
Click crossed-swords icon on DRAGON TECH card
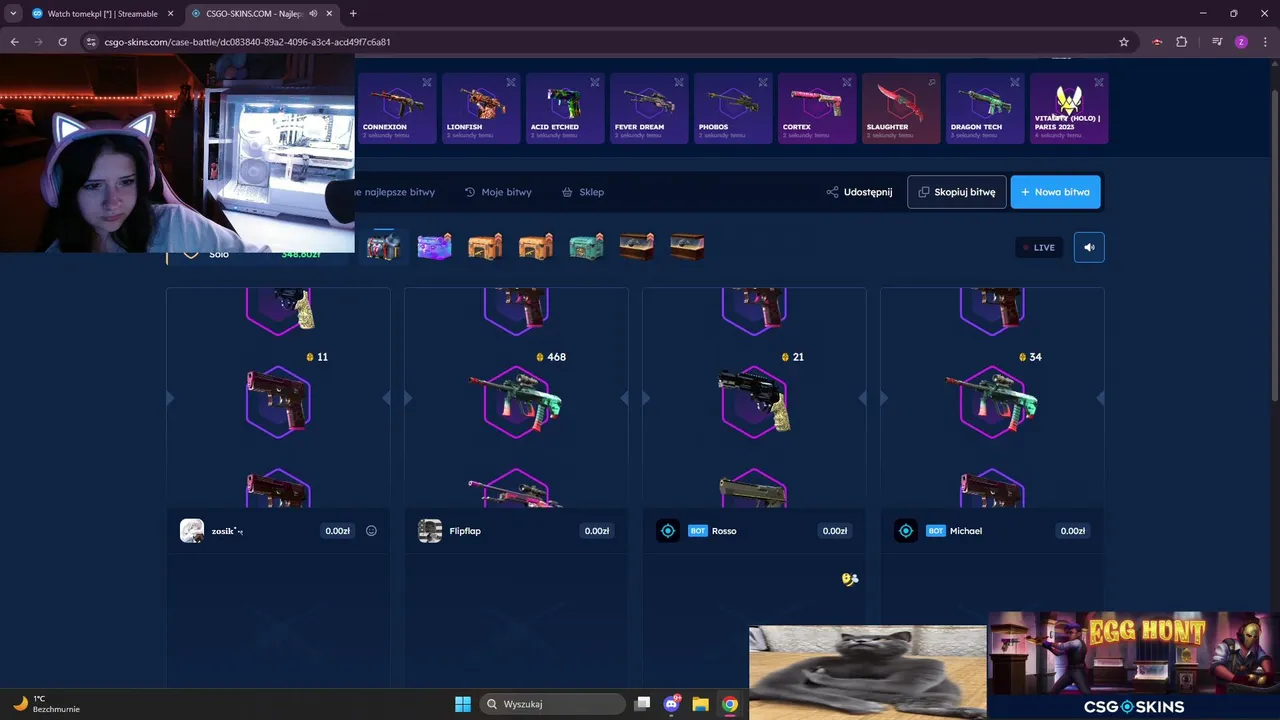point(1015,82)
